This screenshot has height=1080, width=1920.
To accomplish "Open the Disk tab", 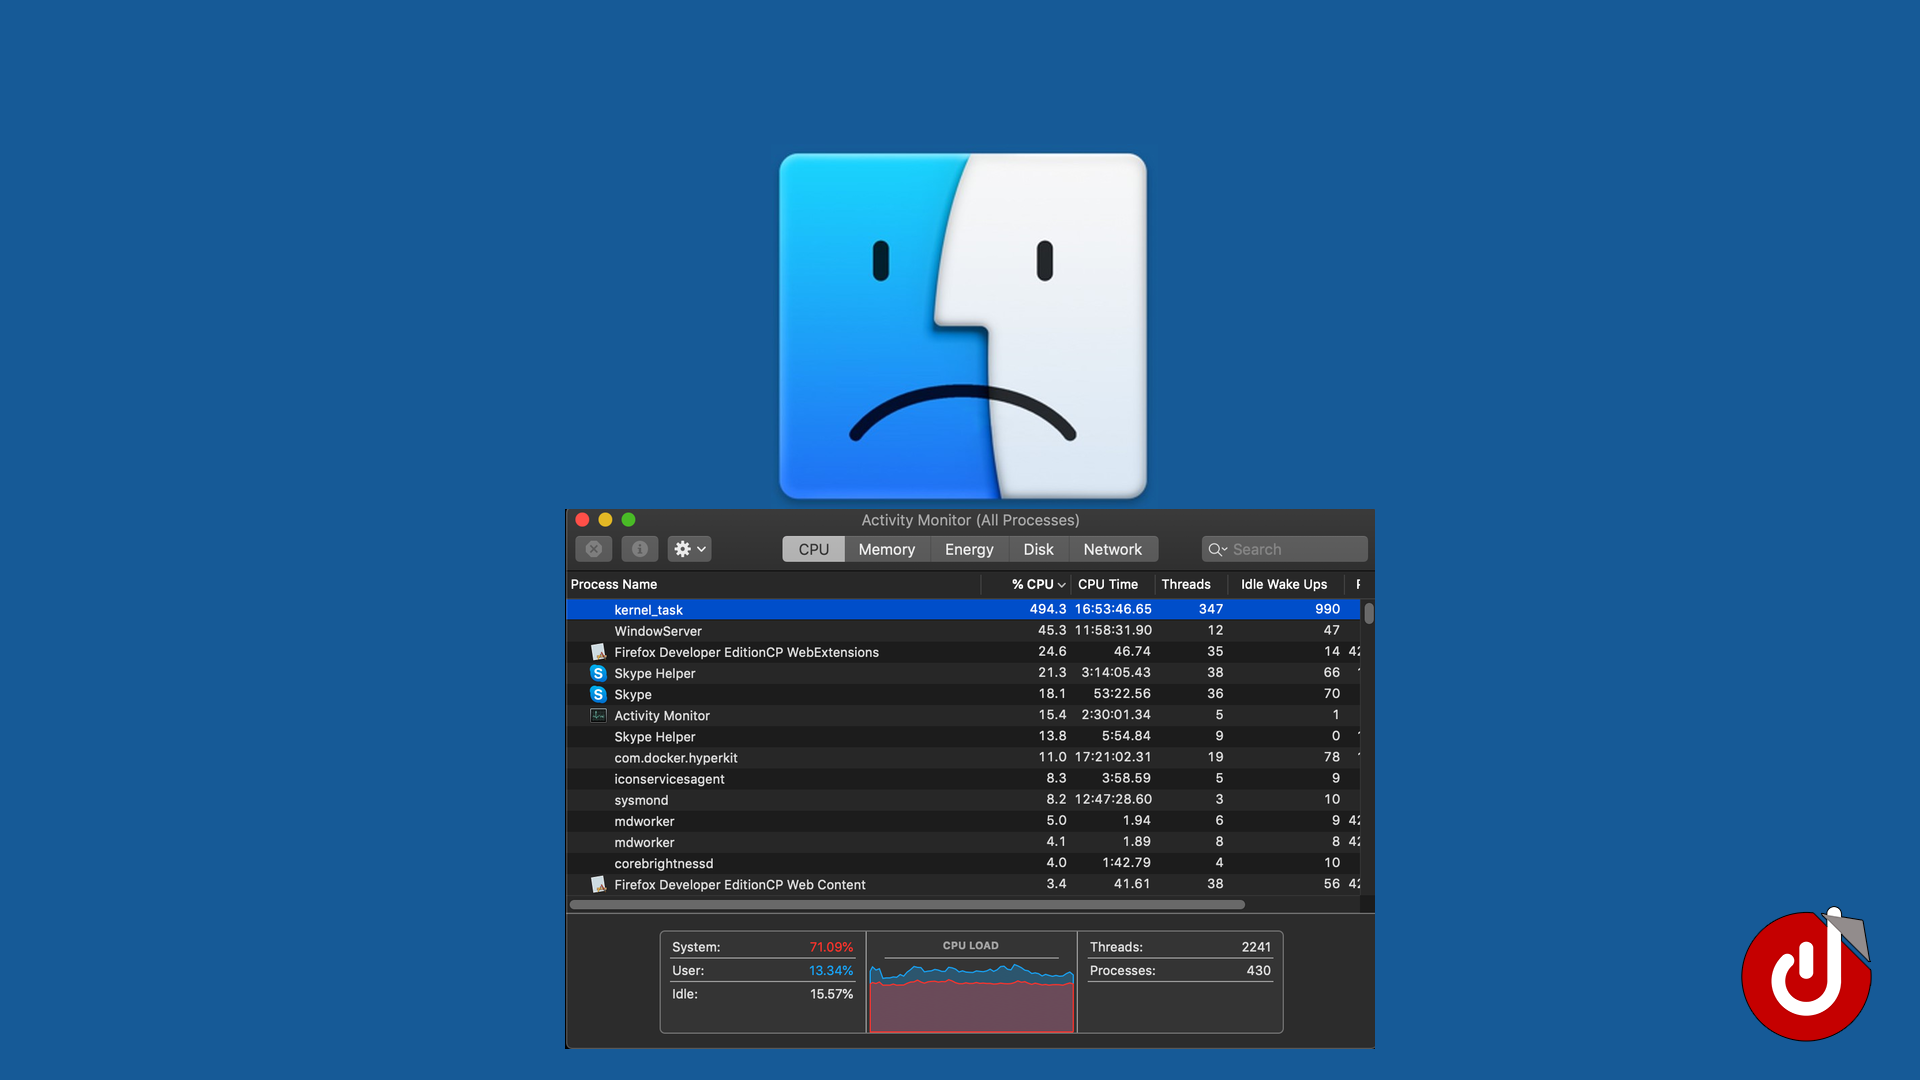I will click(x=1038, y=549).
